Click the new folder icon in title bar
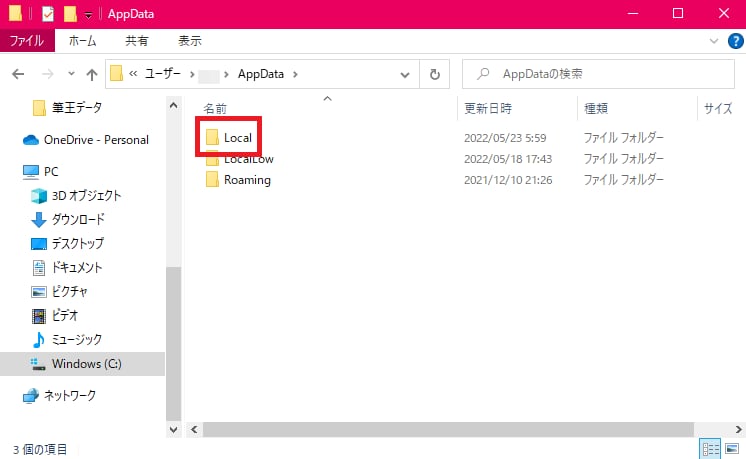The image size is (746, 459). (x=70, y=14)
